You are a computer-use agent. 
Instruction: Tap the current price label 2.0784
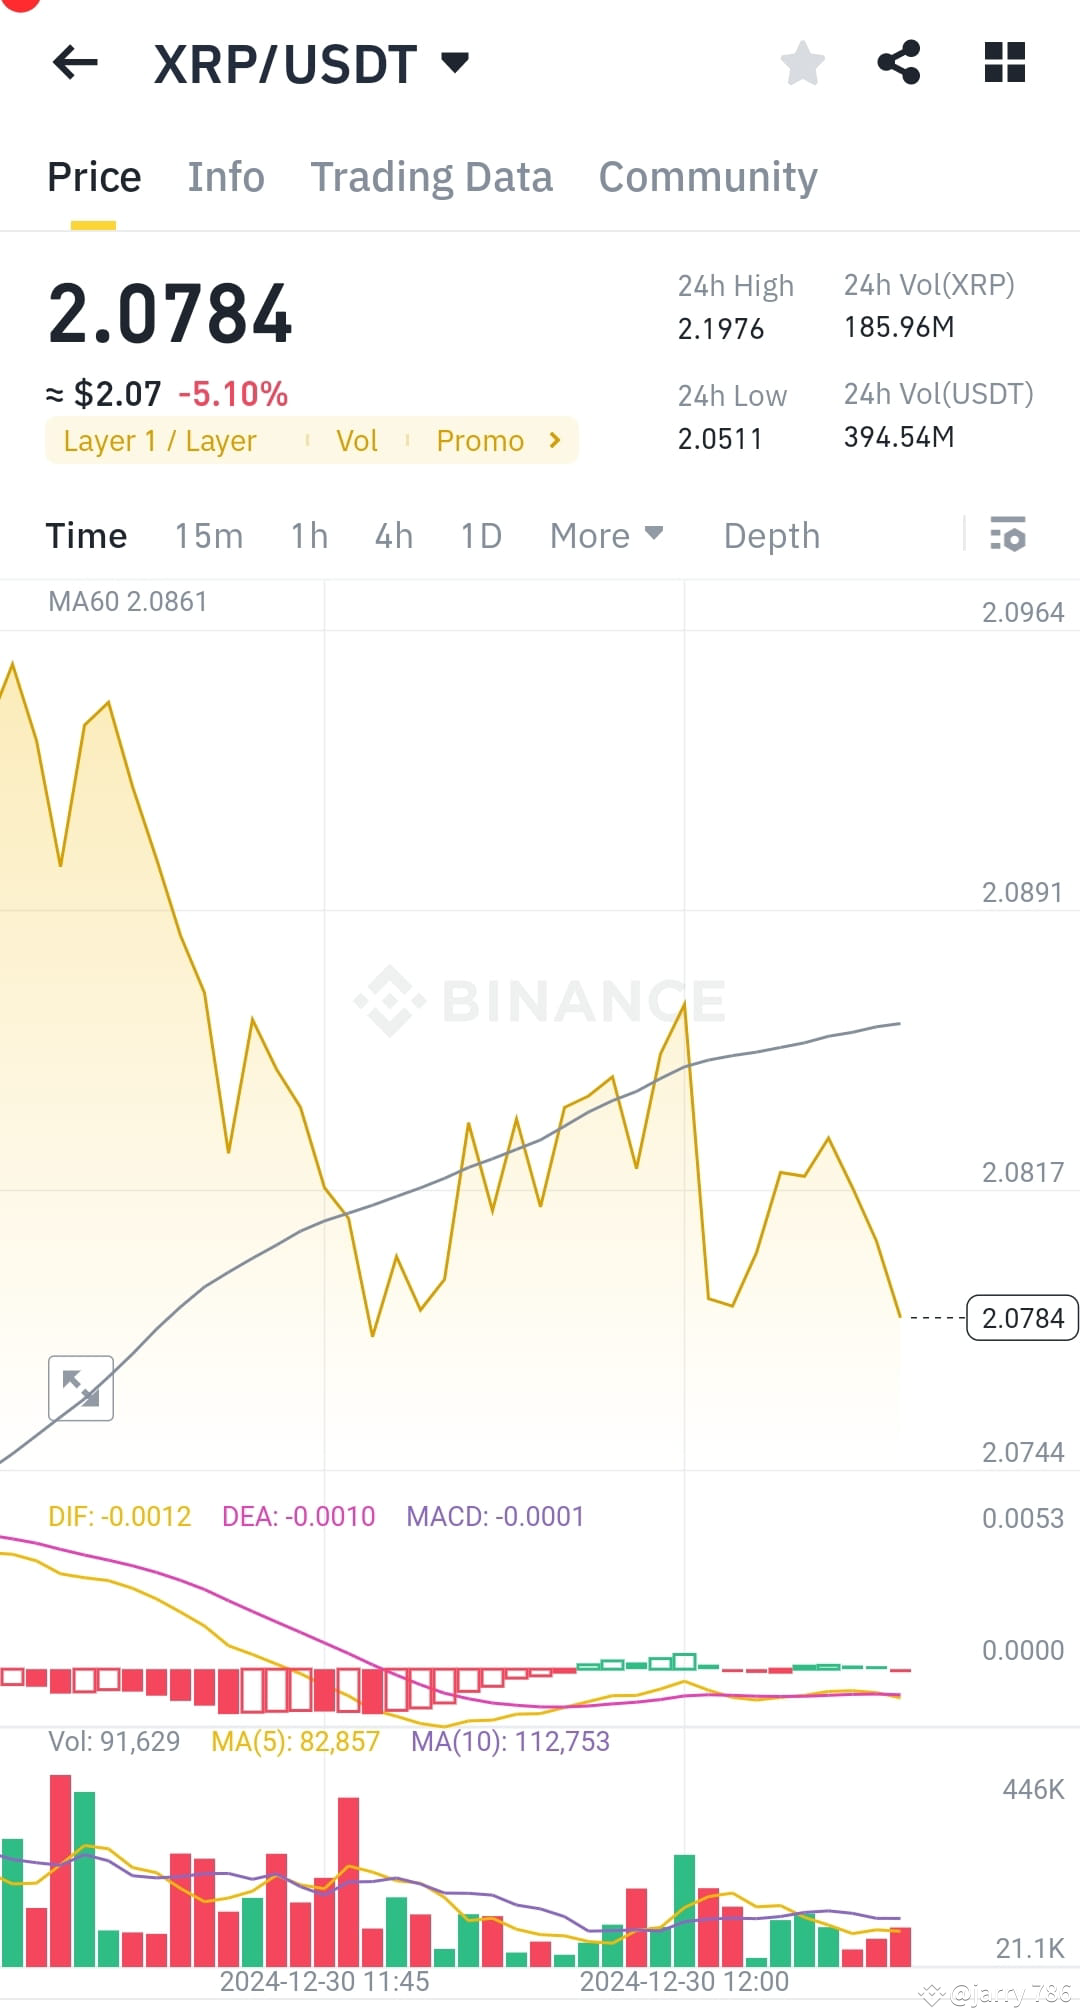[1021, 1318]
